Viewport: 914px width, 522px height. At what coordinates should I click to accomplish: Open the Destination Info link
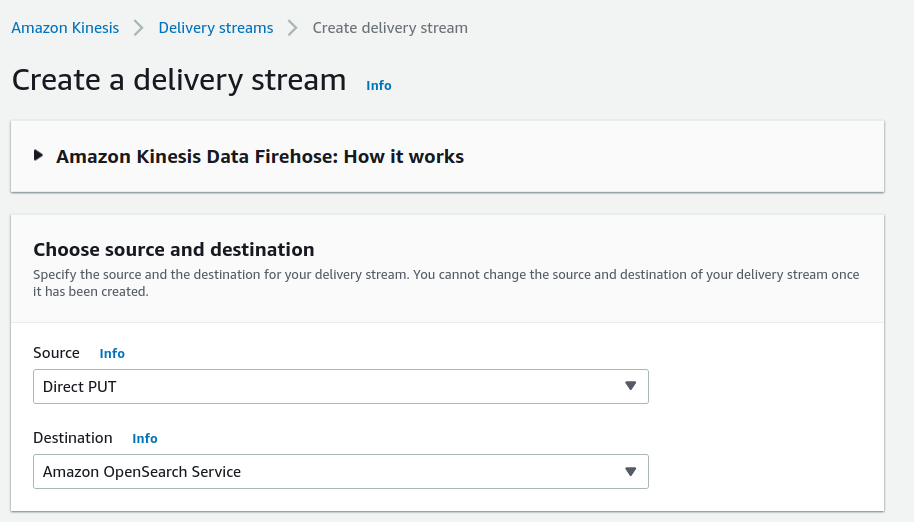(x=145, y=439)
